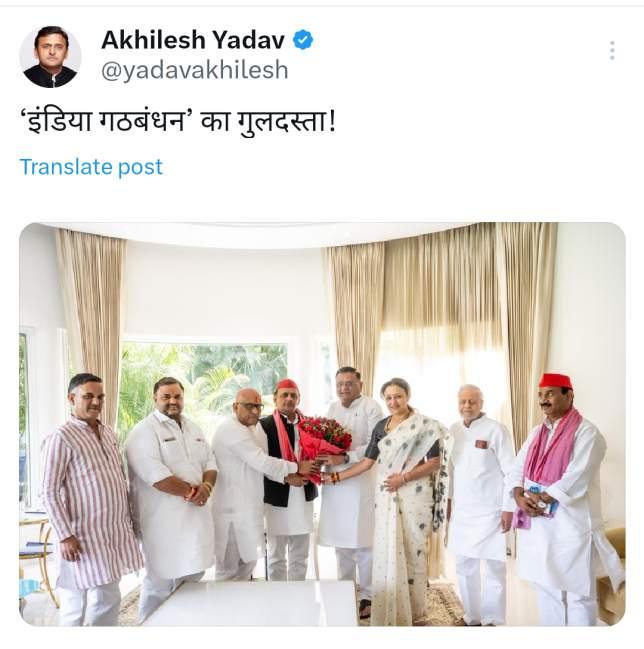Click the red rose bouquet in photo

[x=323, y=444]
